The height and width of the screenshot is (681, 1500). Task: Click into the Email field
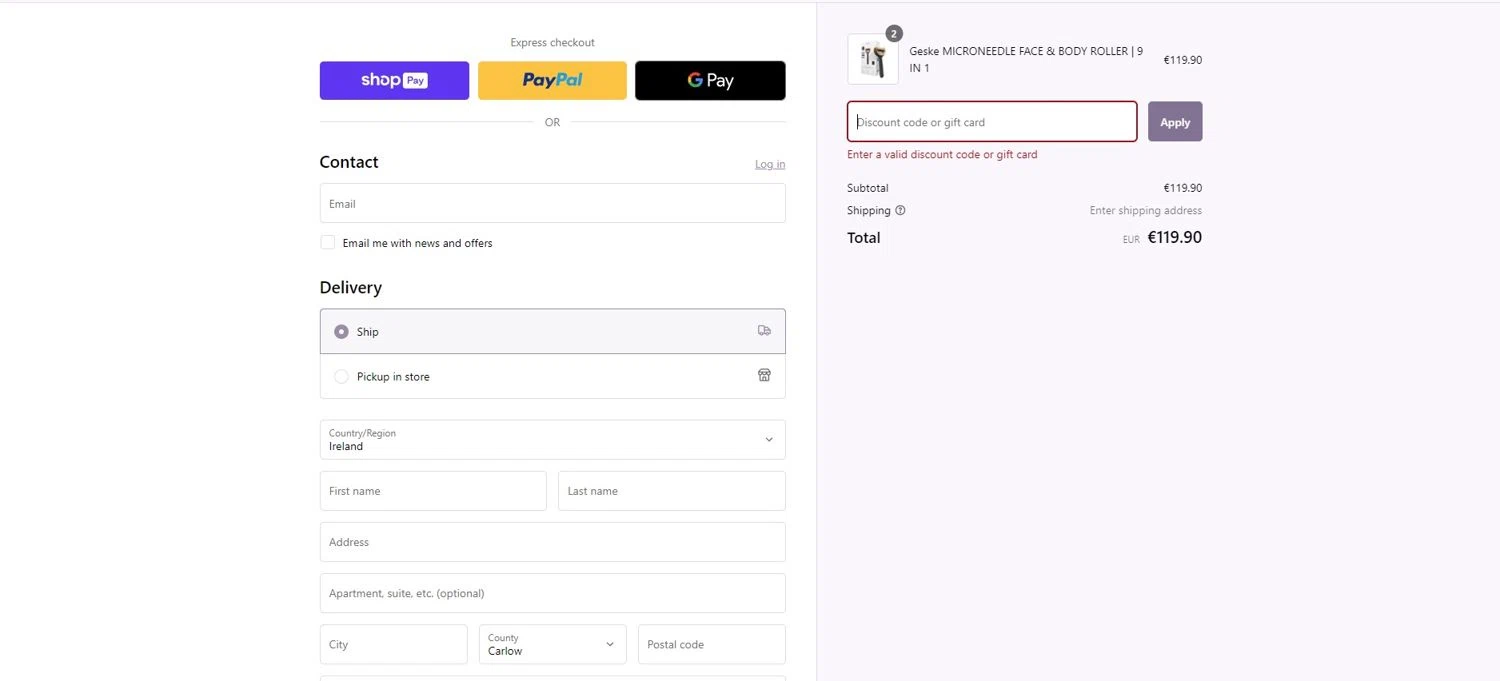click(552, 204)
